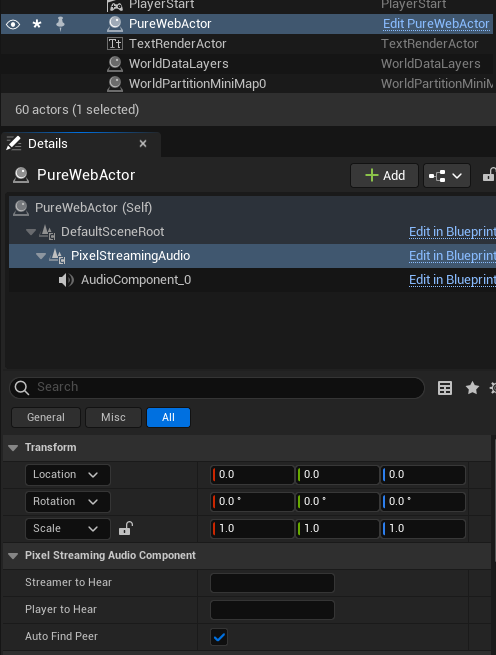The width and height of the screenshot is (496, 655).
Task: Click the Details search field
Action: coord(217,388)
